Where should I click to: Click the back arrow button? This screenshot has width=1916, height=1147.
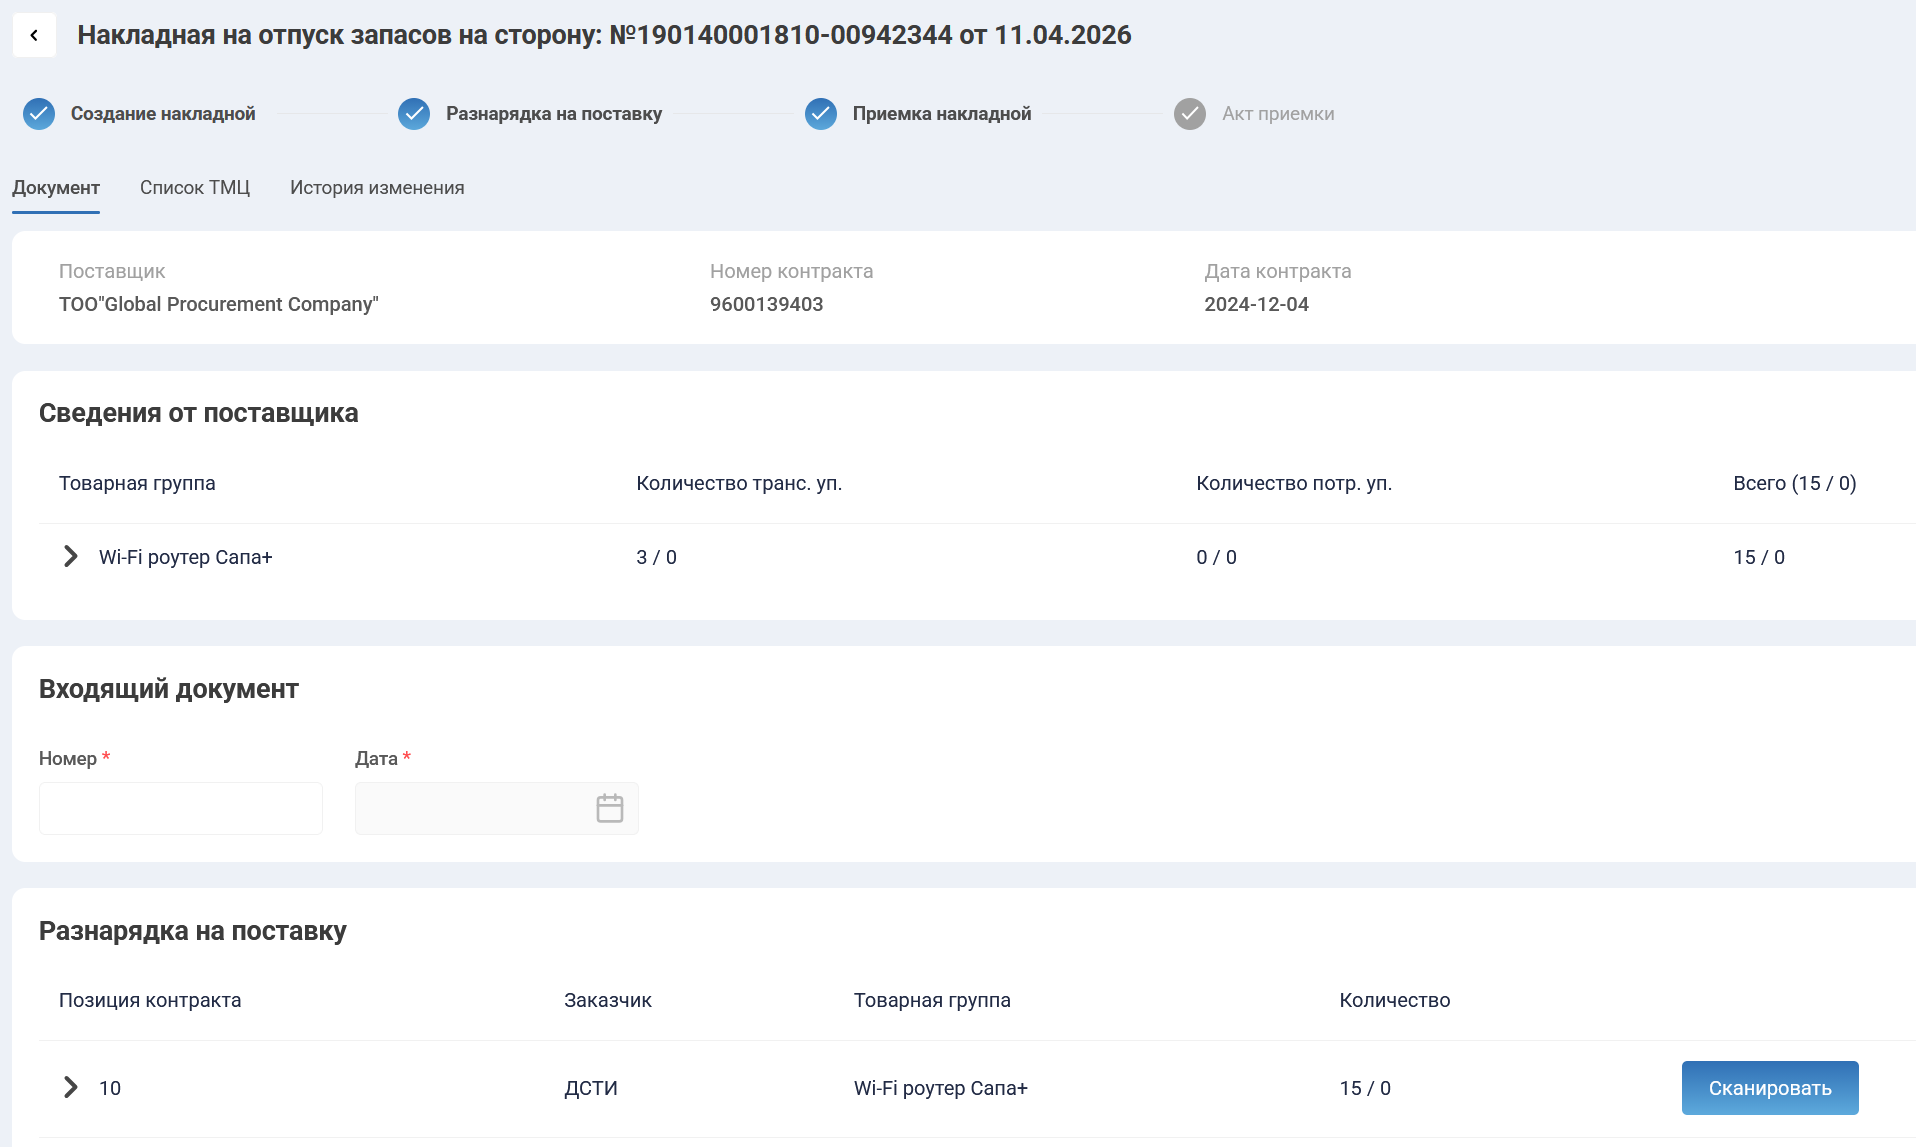coord(34,36)
